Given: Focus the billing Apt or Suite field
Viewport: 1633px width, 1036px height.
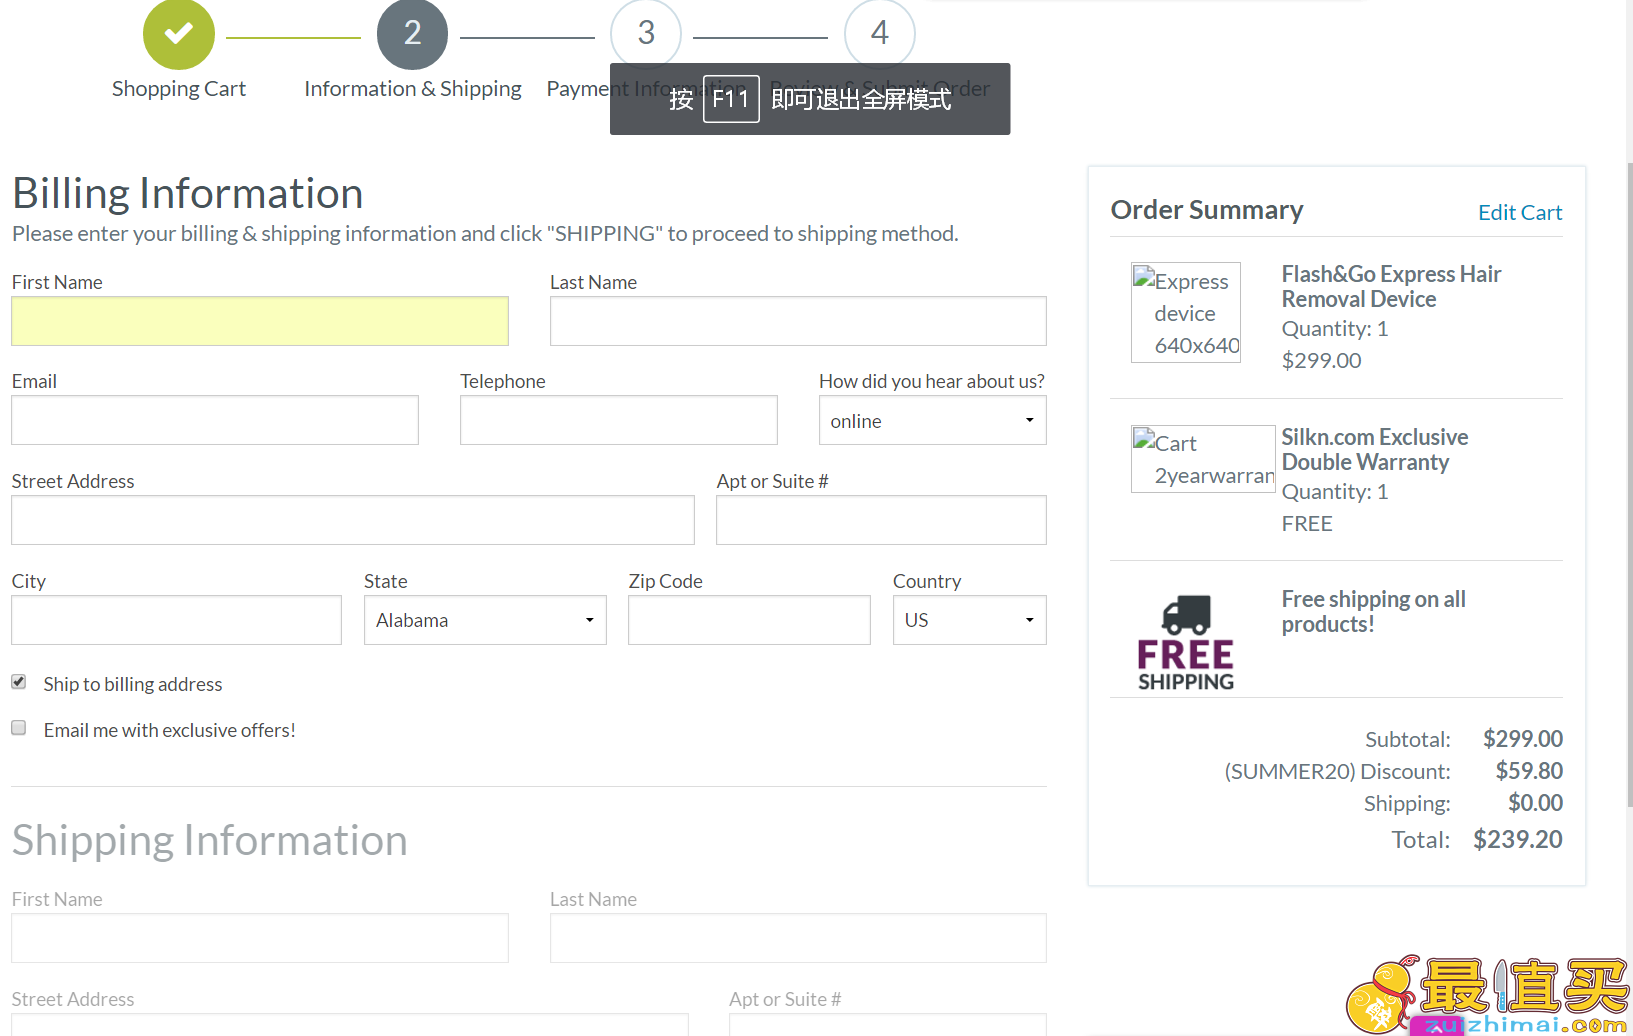Looking at the screenshot, I should coord(882,520).
